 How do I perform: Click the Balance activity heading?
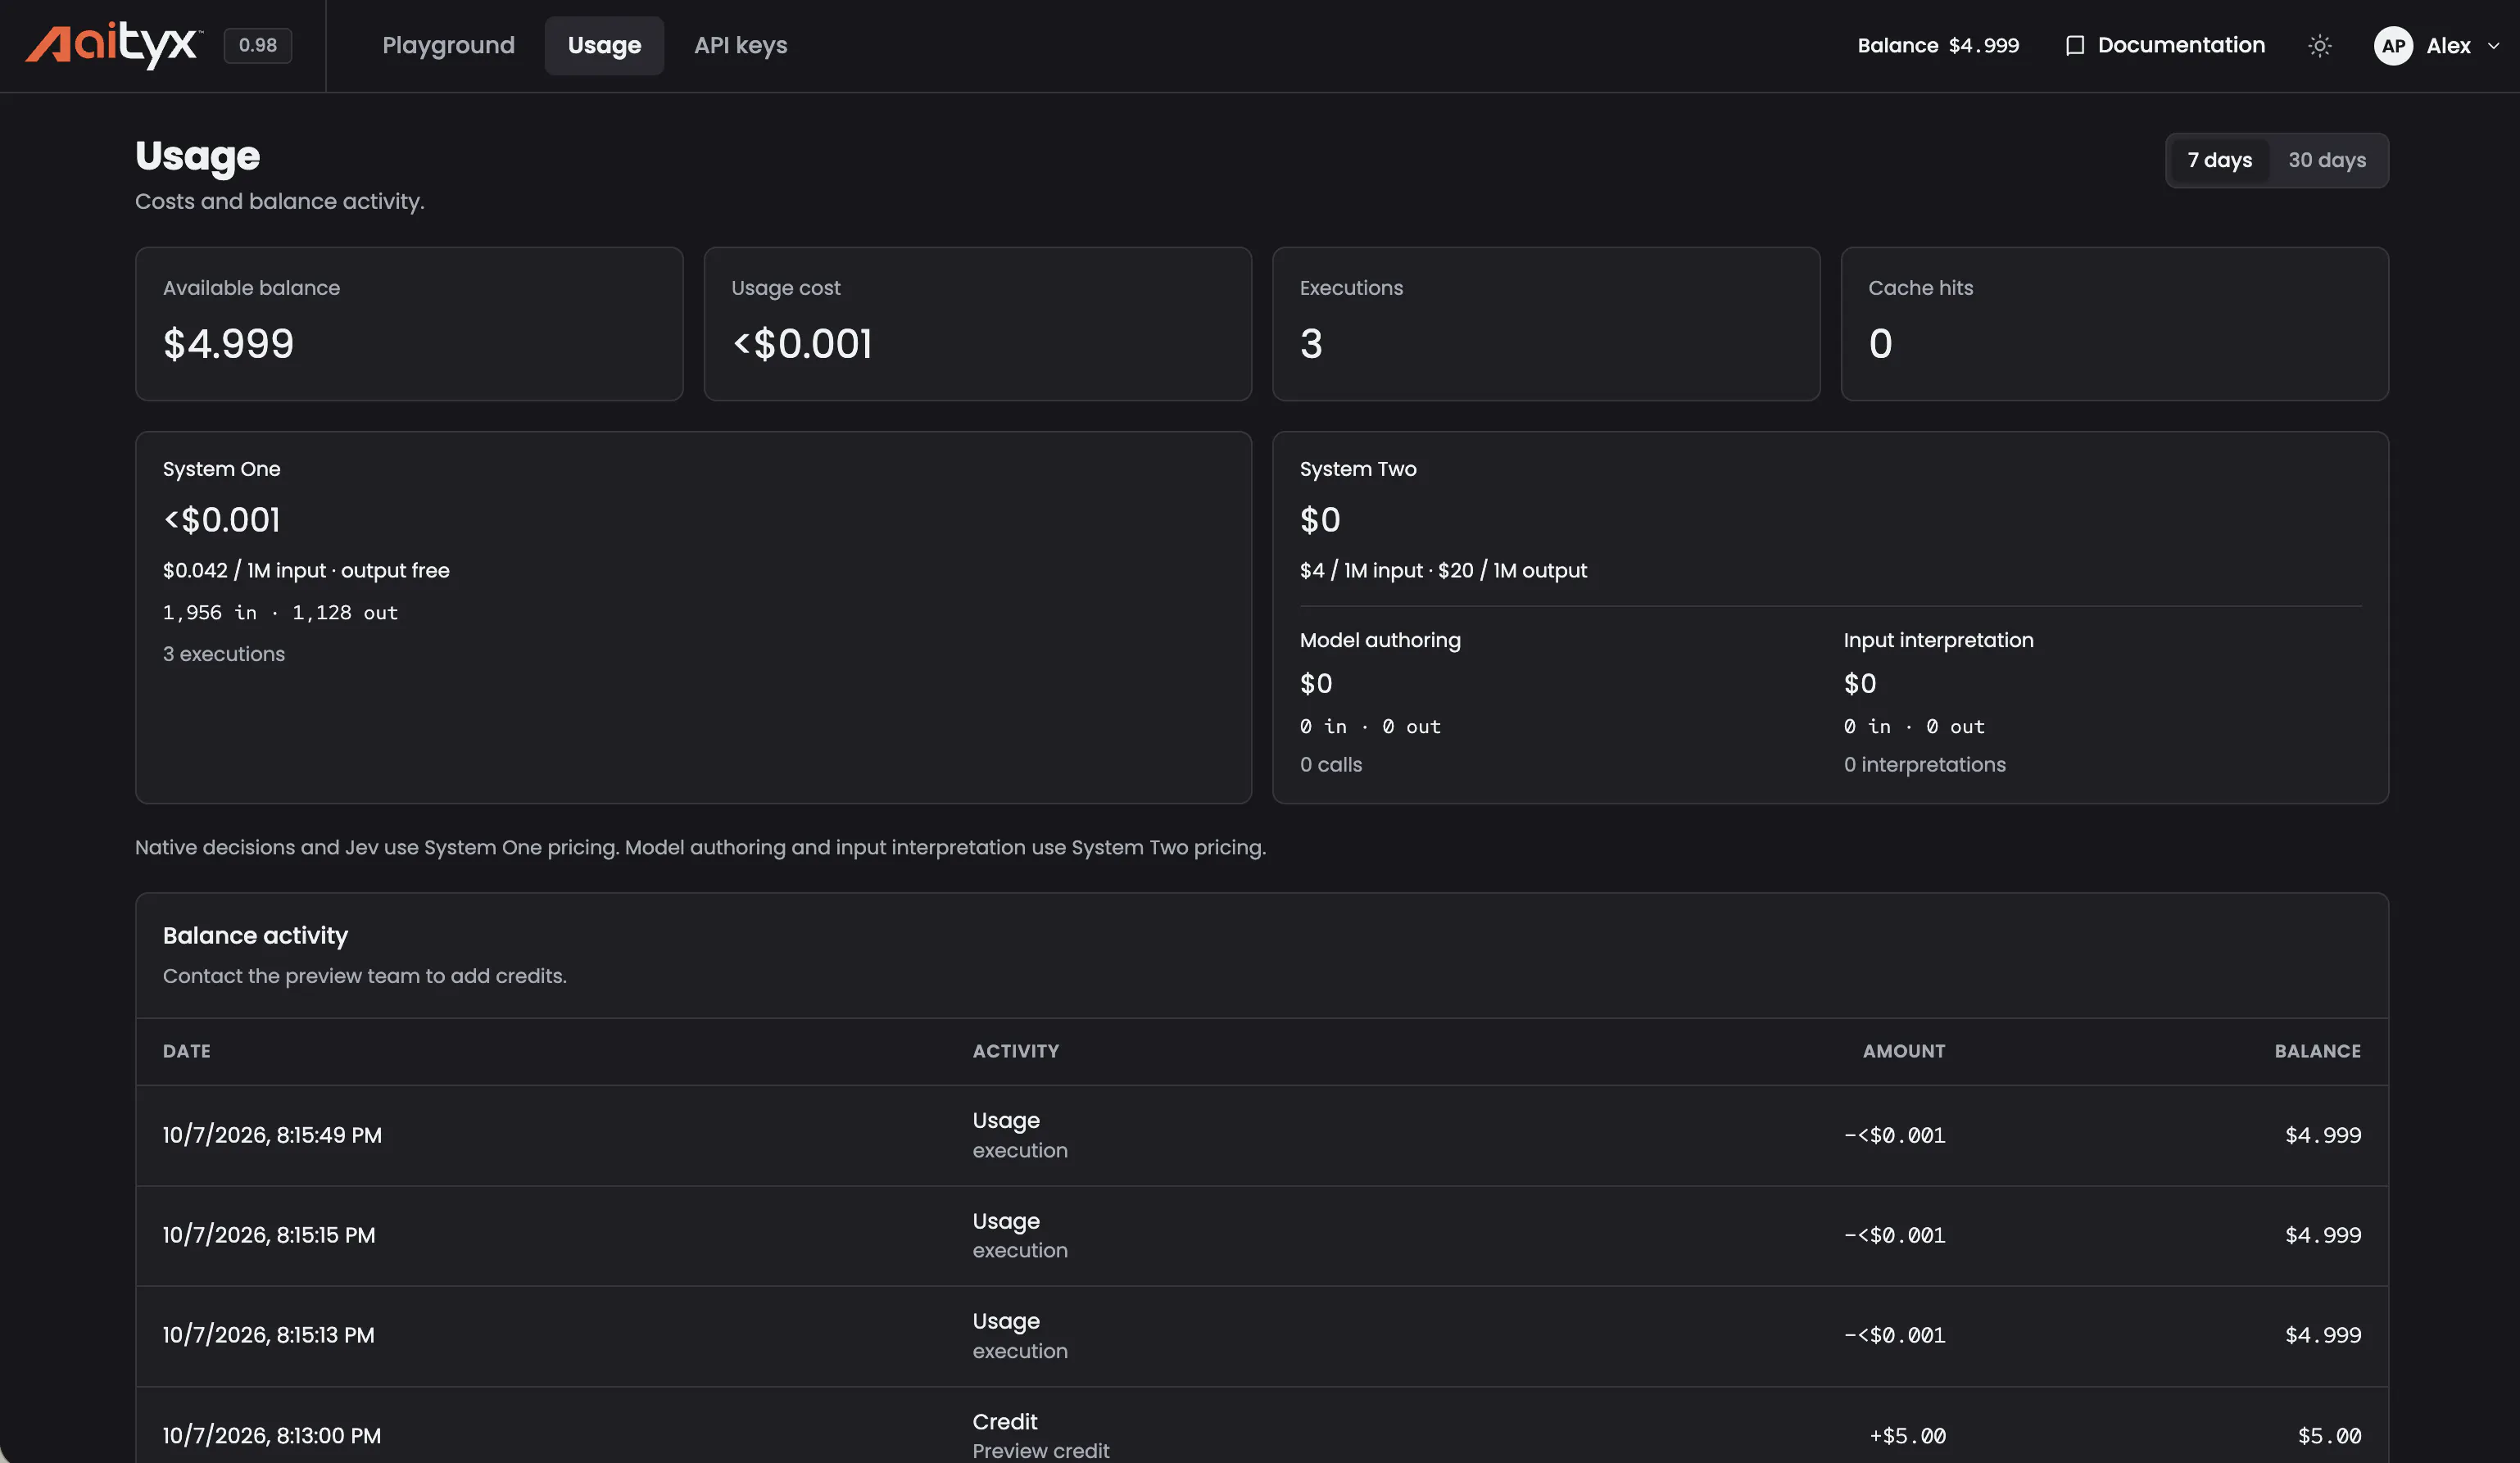[255, 936]
